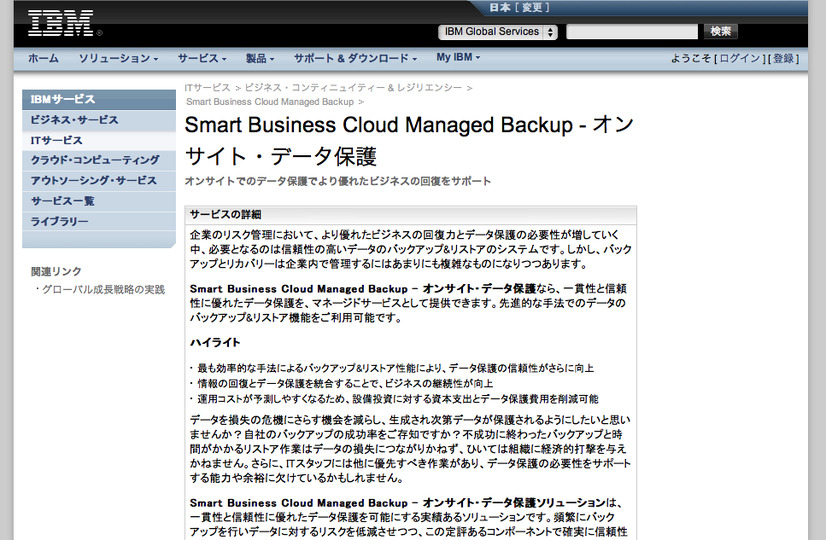Open アウトソーシング・サービス sidebar item

tap(99, 181)
